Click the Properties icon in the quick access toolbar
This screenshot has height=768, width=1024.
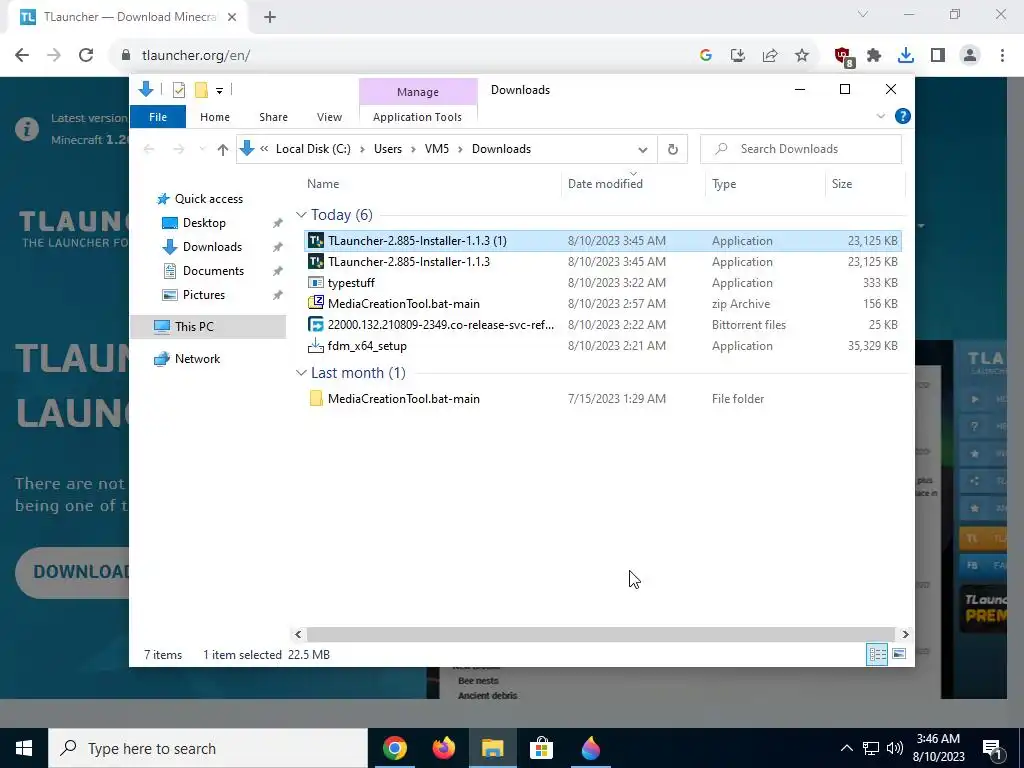point(178,90)
